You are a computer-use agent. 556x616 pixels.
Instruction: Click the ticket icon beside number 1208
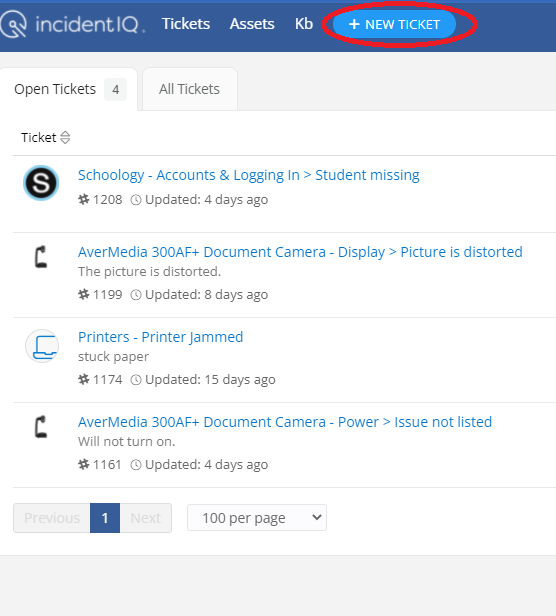pos(84,200)
